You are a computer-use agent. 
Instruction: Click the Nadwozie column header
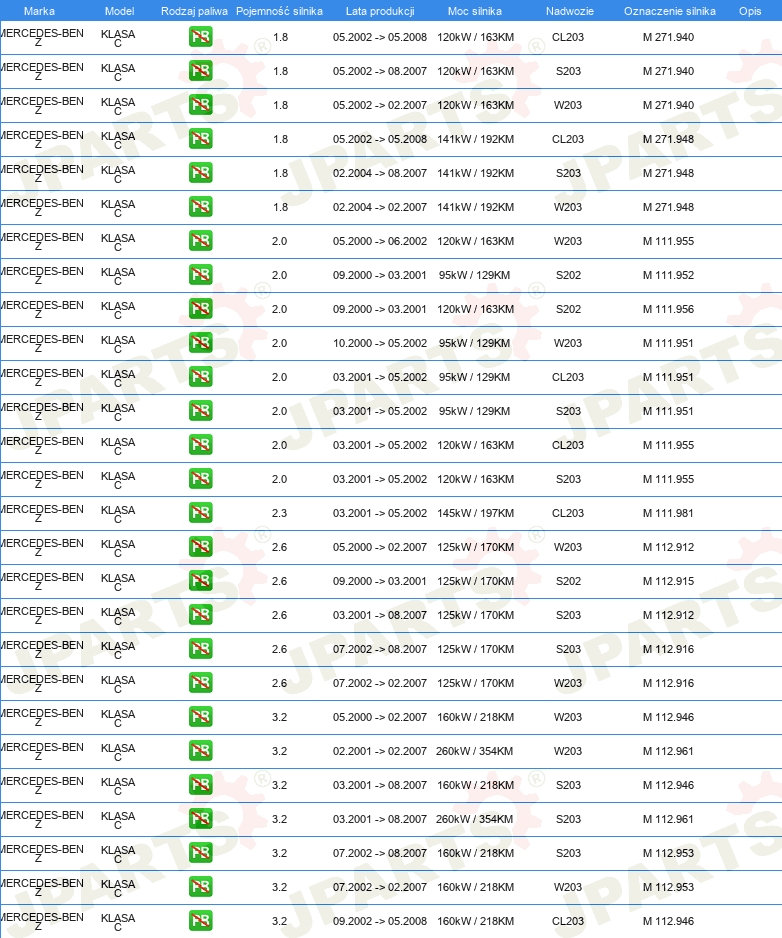click(570, 11)
